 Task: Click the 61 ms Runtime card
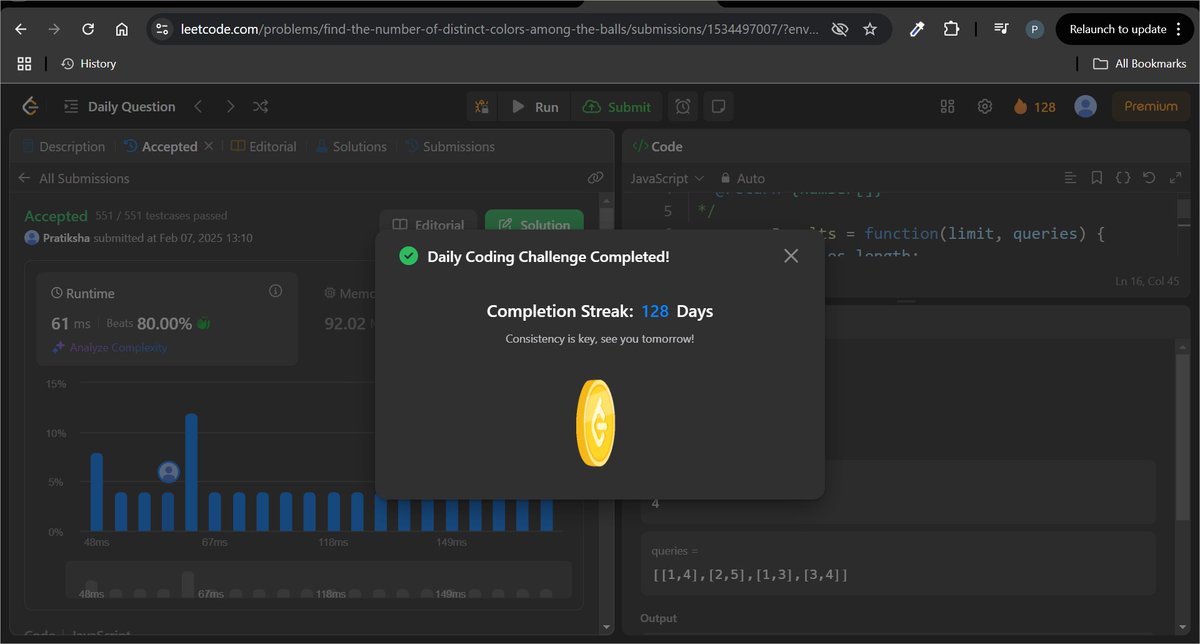point(167,320)
